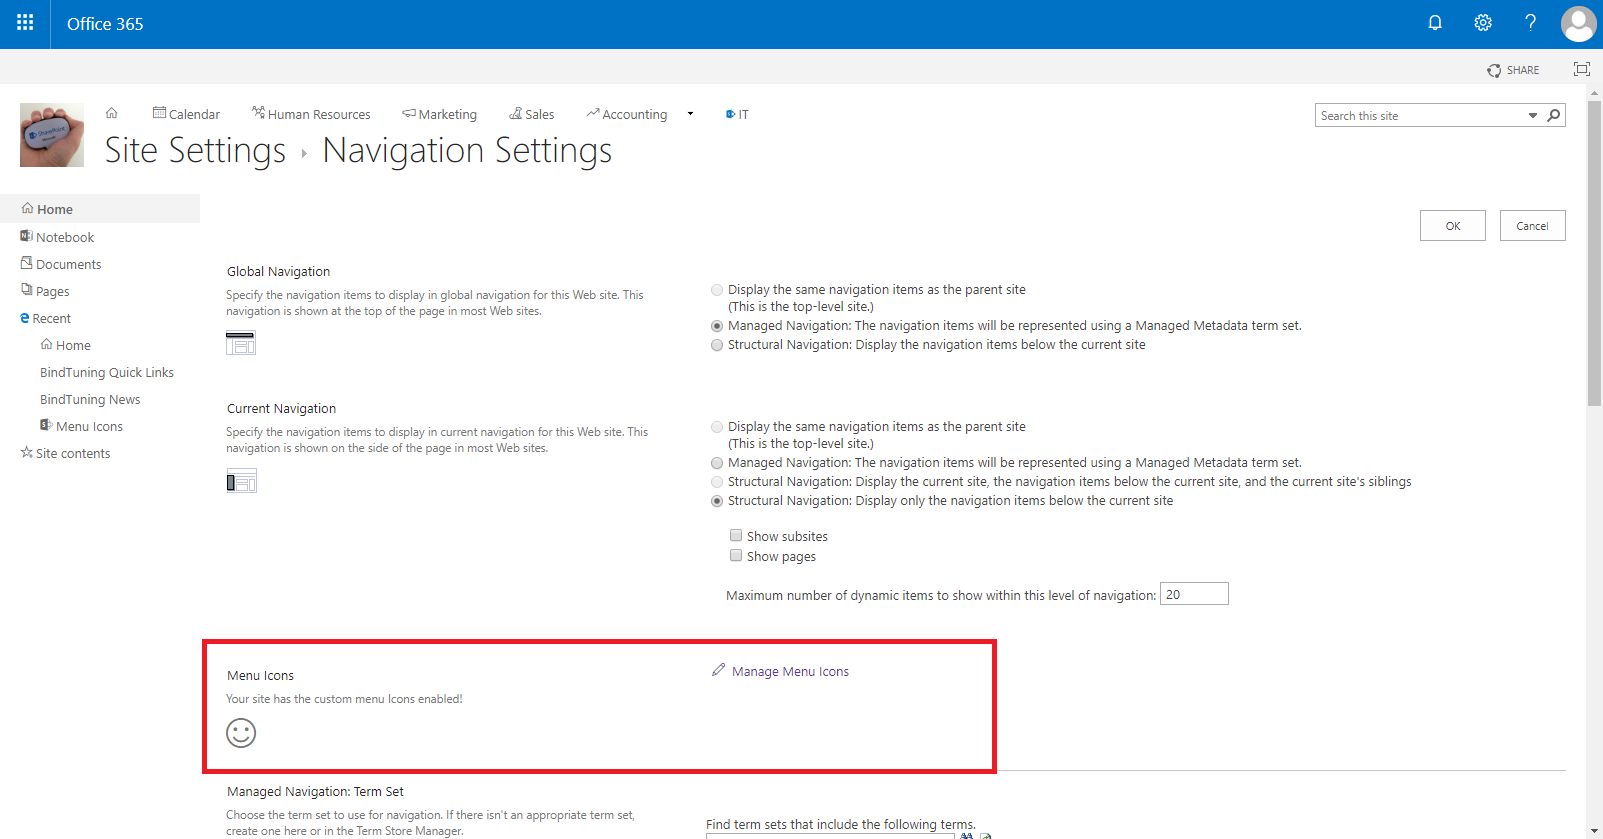Open Menu Icons in the sidebar
This screenshot has height=839, width=1603.
81,426
